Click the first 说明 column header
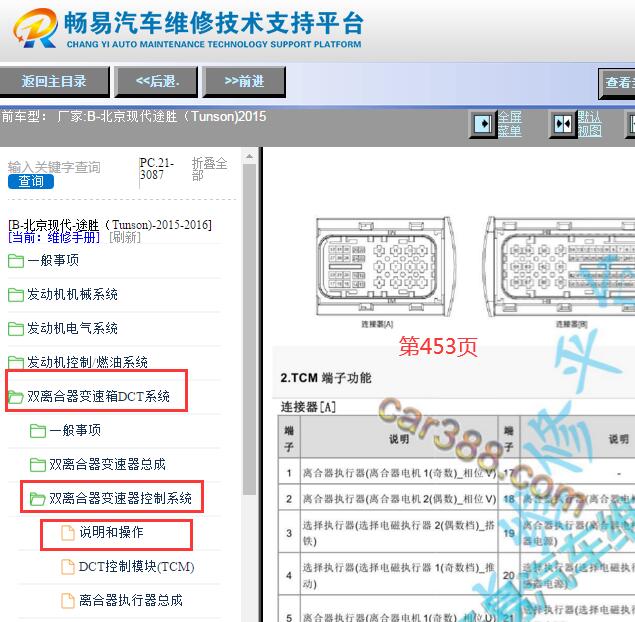 click(399, 439)
